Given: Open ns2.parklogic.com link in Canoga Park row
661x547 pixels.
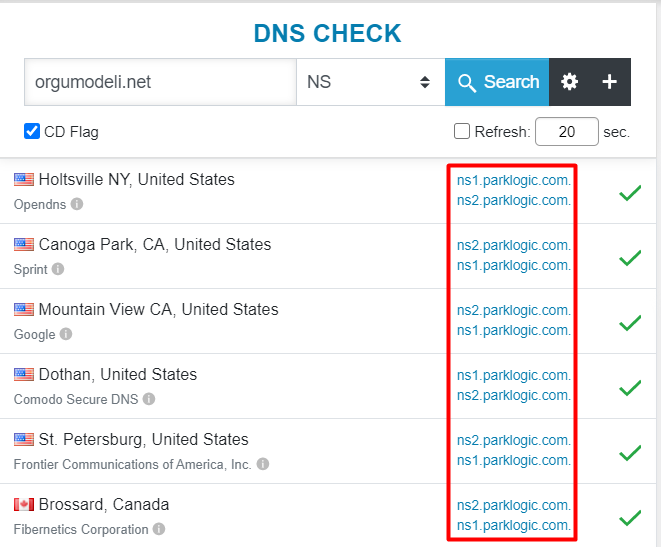Looking at the screenshot, I should (x=514, y=245).
